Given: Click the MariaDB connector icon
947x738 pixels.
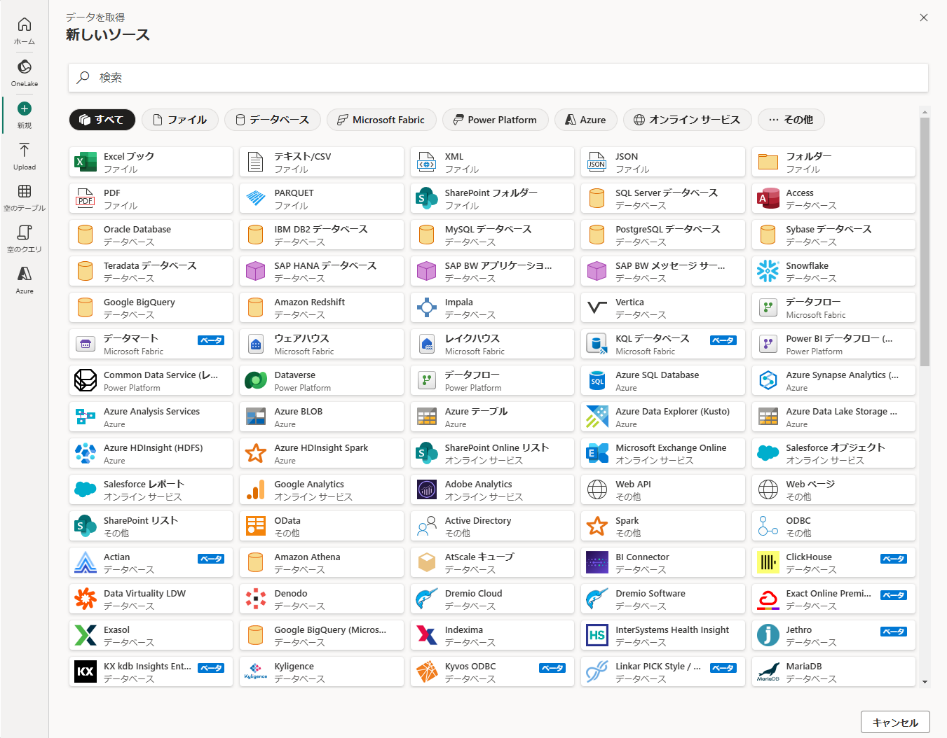Looking at the screenshot, I should 768,672.
